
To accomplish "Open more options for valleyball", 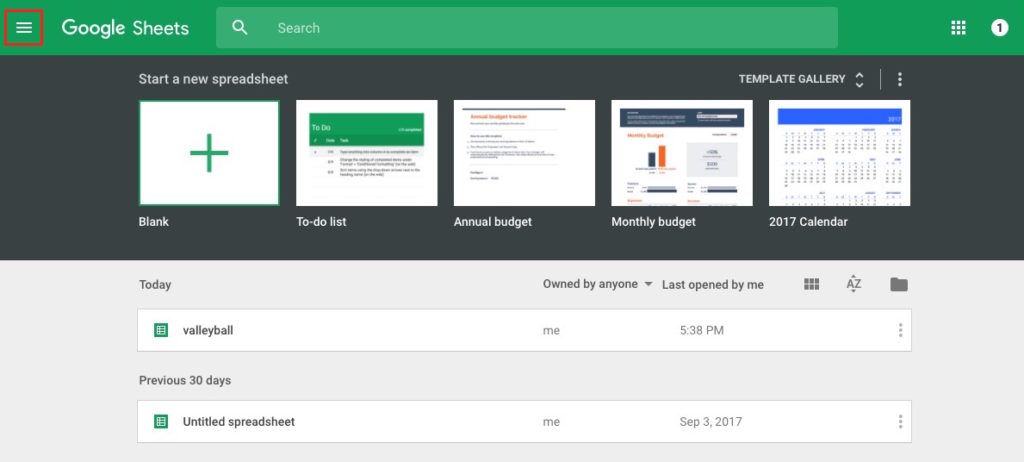I will click(x=900, y=330).
